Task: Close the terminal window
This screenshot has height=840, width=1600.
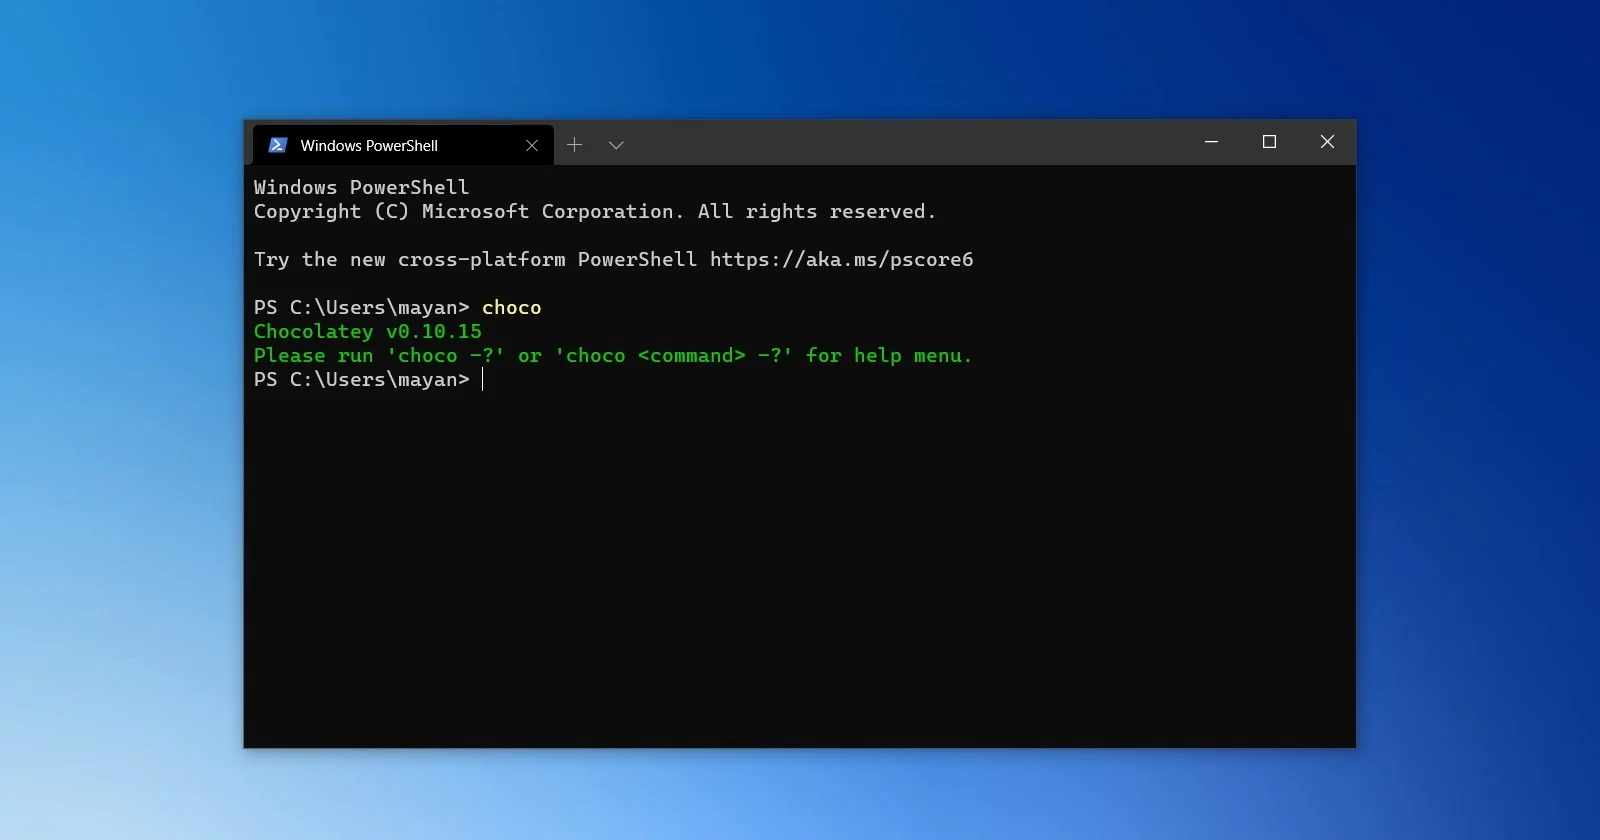Action: [1327, 142]
